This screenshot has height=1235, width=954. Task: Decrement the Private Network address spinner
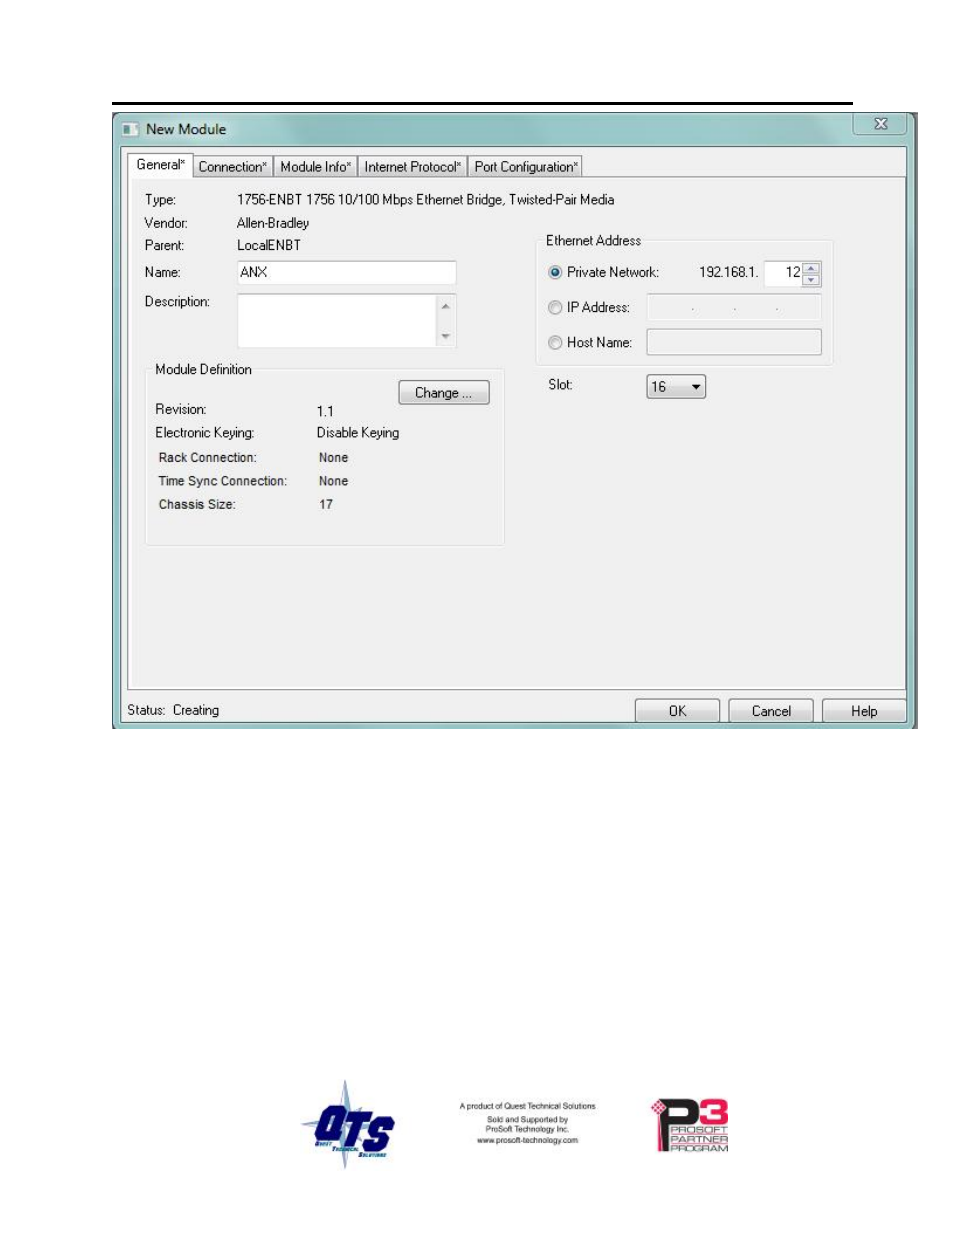811,279
